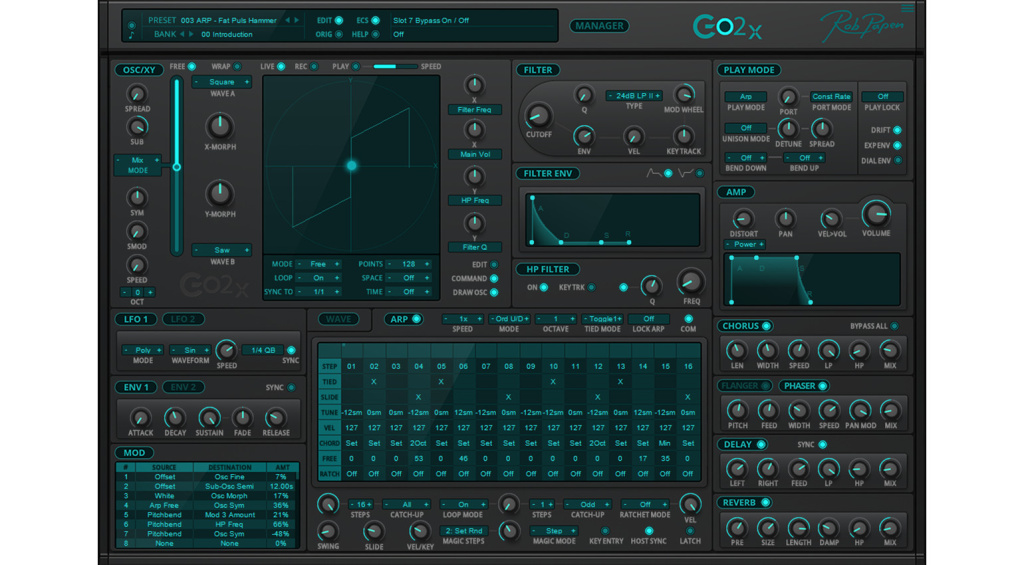Click the XY pad center point
The height and width of the screenshot is (565, 1024).
(x=351, y=166)
